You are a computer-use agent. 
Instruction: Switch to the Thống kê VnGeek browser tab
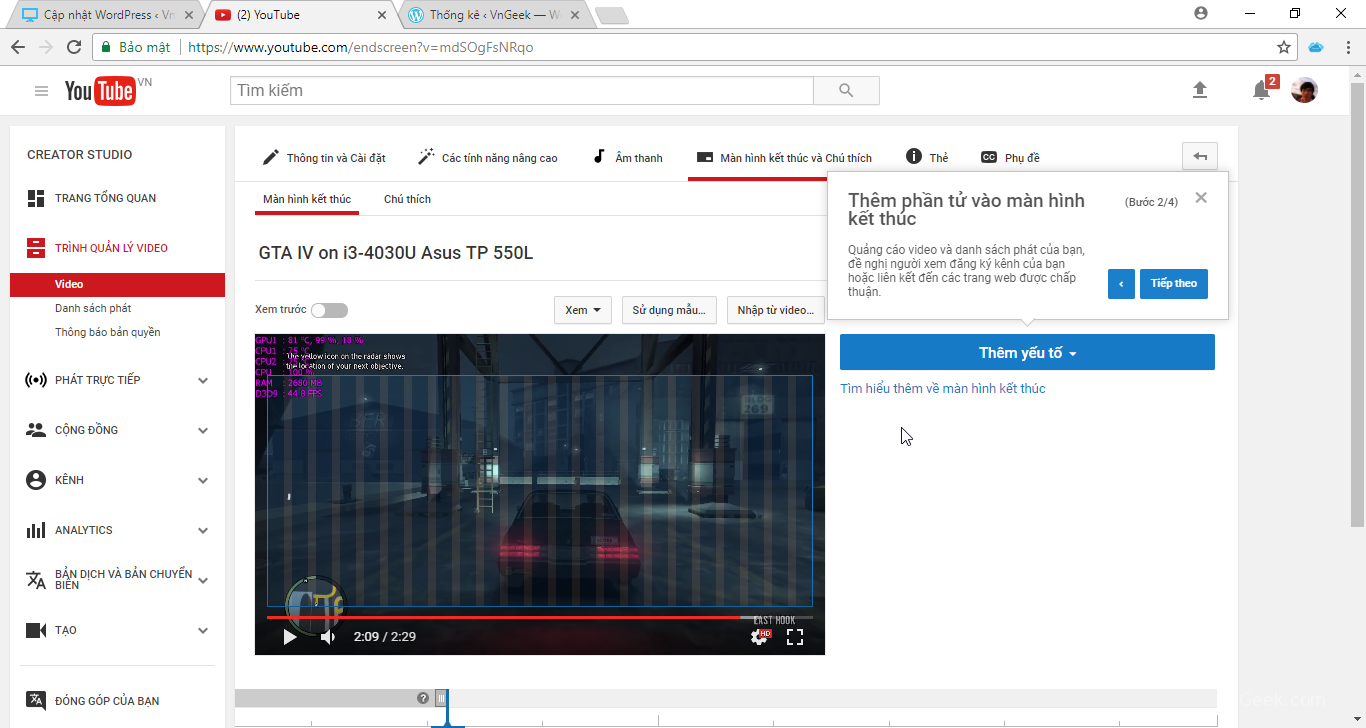pyautogui.click(x=497, y=15)
